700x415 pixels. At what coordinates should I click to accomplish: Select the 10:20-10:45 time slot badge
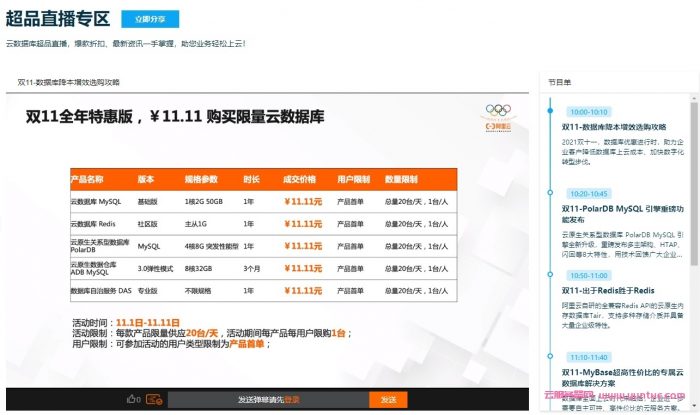pos(588,193)
